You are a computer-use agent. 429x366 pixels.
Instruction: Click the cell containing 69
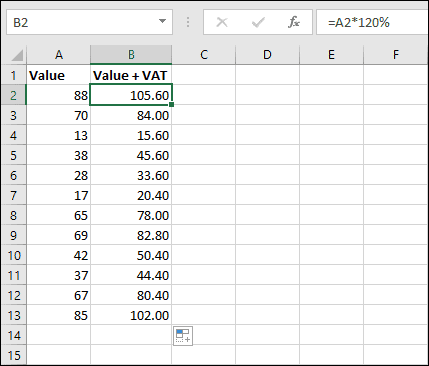point(59,235)
